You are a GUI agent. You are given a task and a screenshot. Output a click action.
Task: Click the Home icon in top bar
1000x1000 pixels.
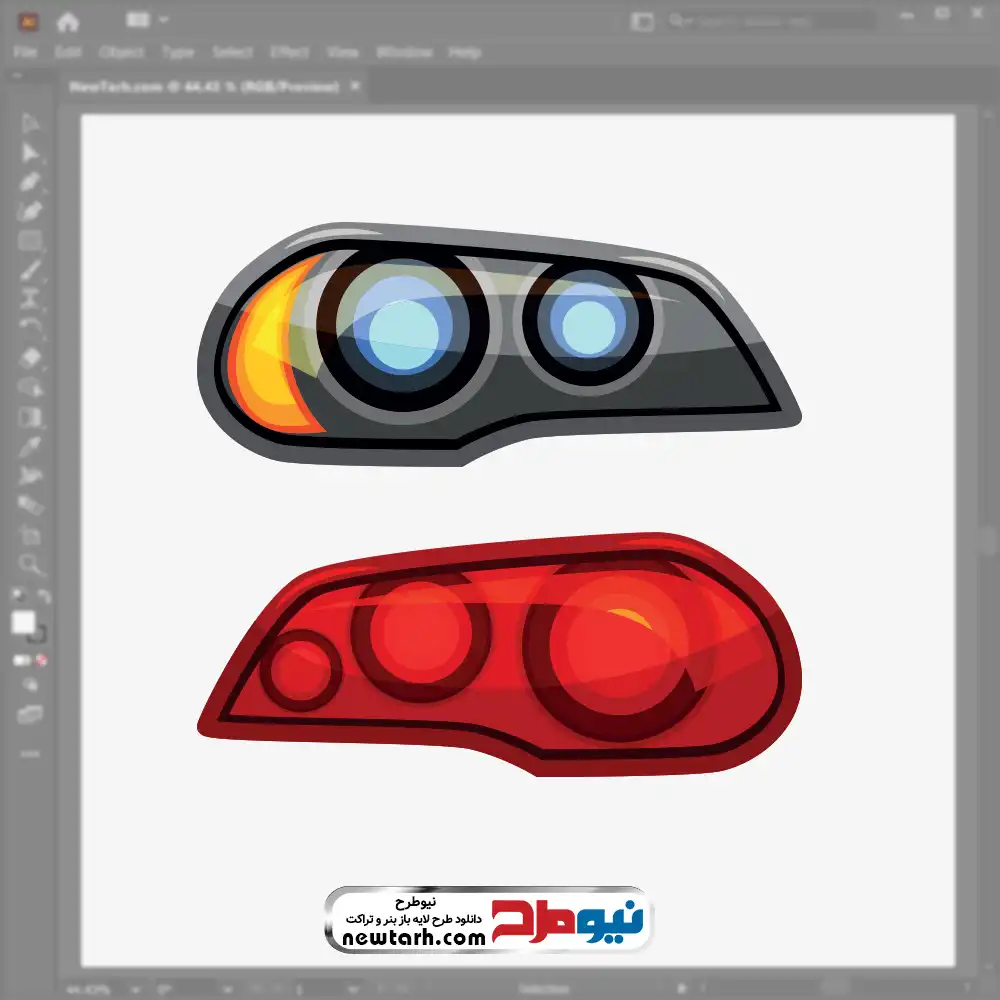point(68,21)
